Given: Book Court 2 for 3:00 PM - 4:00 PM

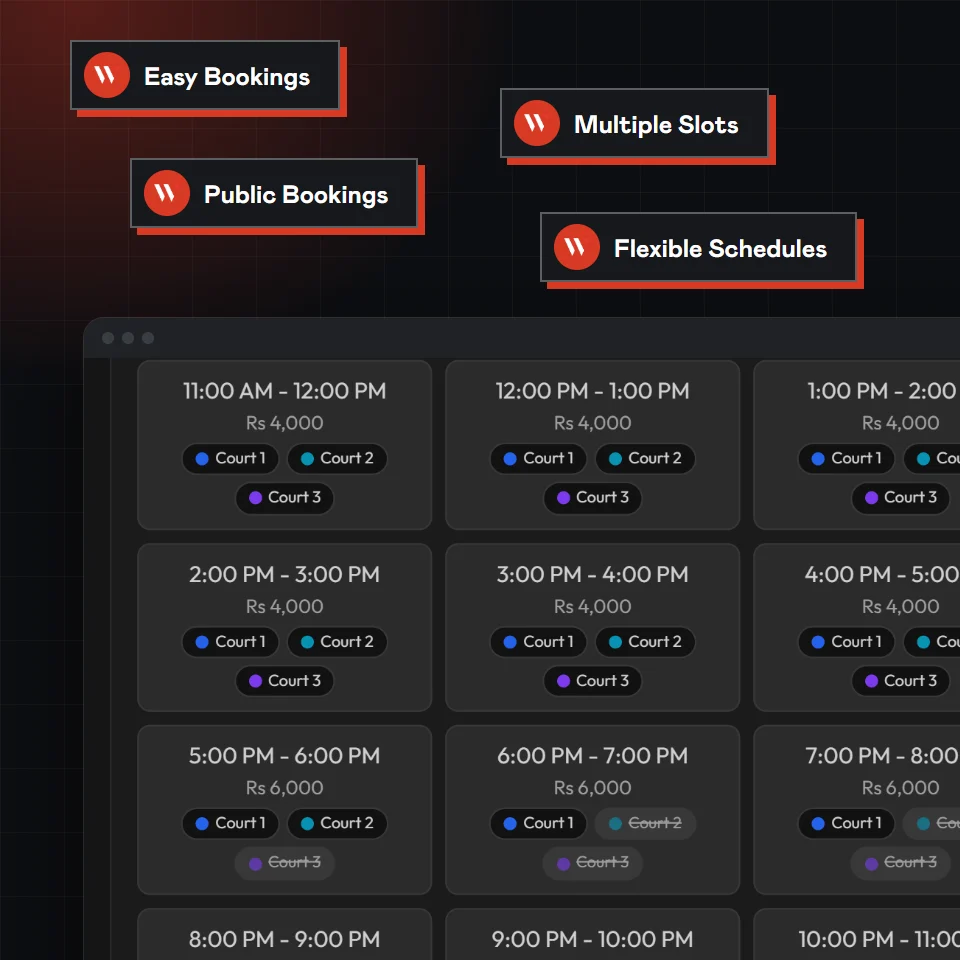Looking at the screenshot, I should point(645,642).
